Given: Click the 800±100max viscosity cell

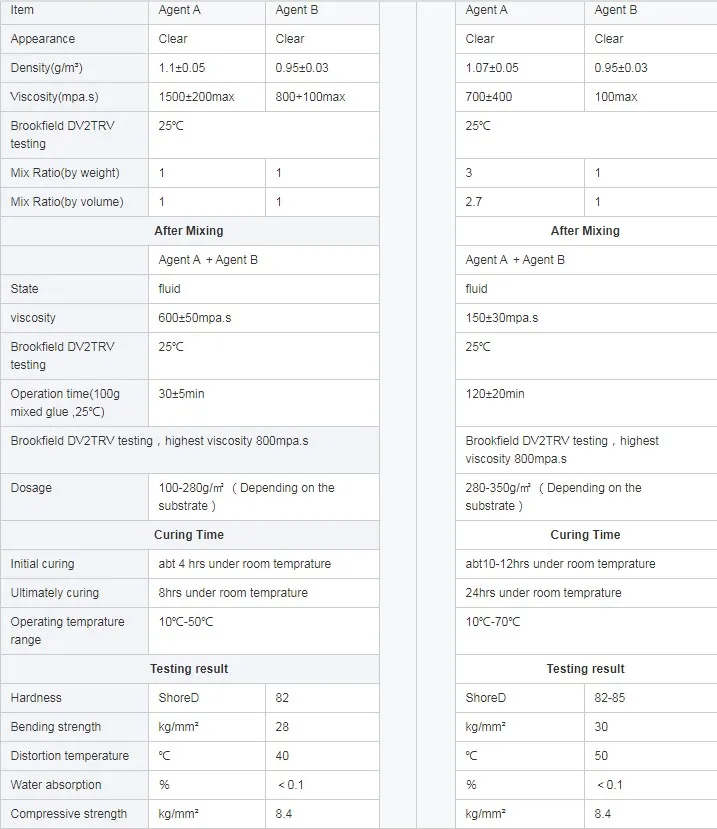Looking at the screenshot, I should point(310,97).
